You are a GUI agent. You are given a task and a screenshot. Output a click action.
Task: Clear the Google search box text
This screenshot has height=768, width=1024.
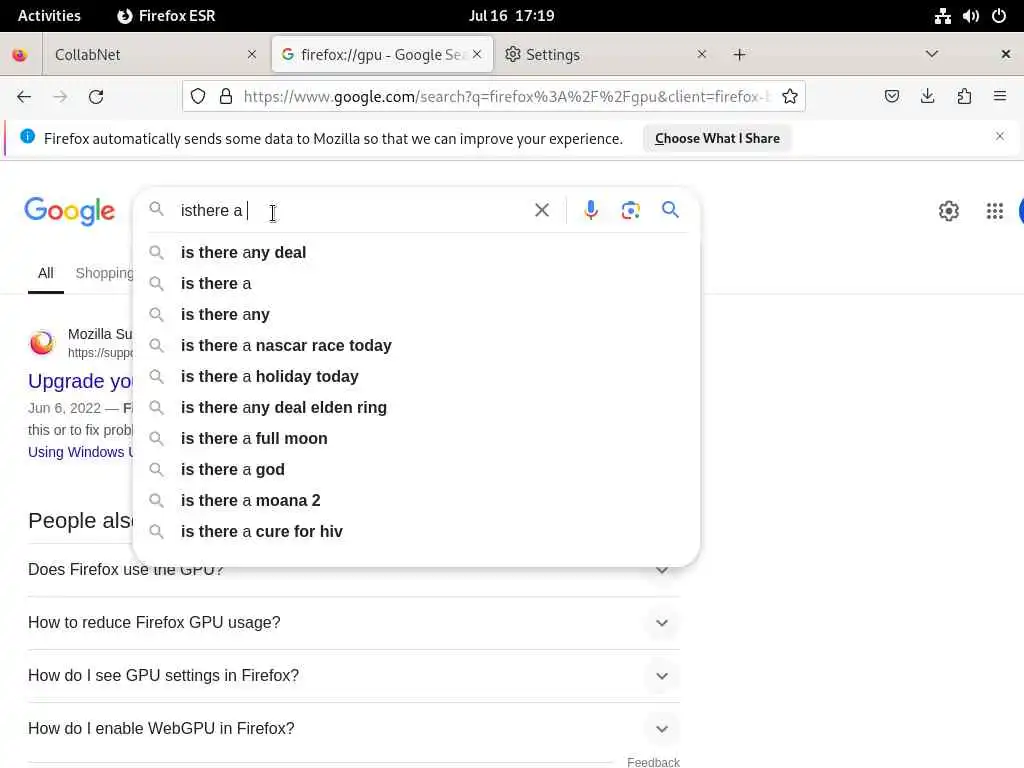coord(542,210)
